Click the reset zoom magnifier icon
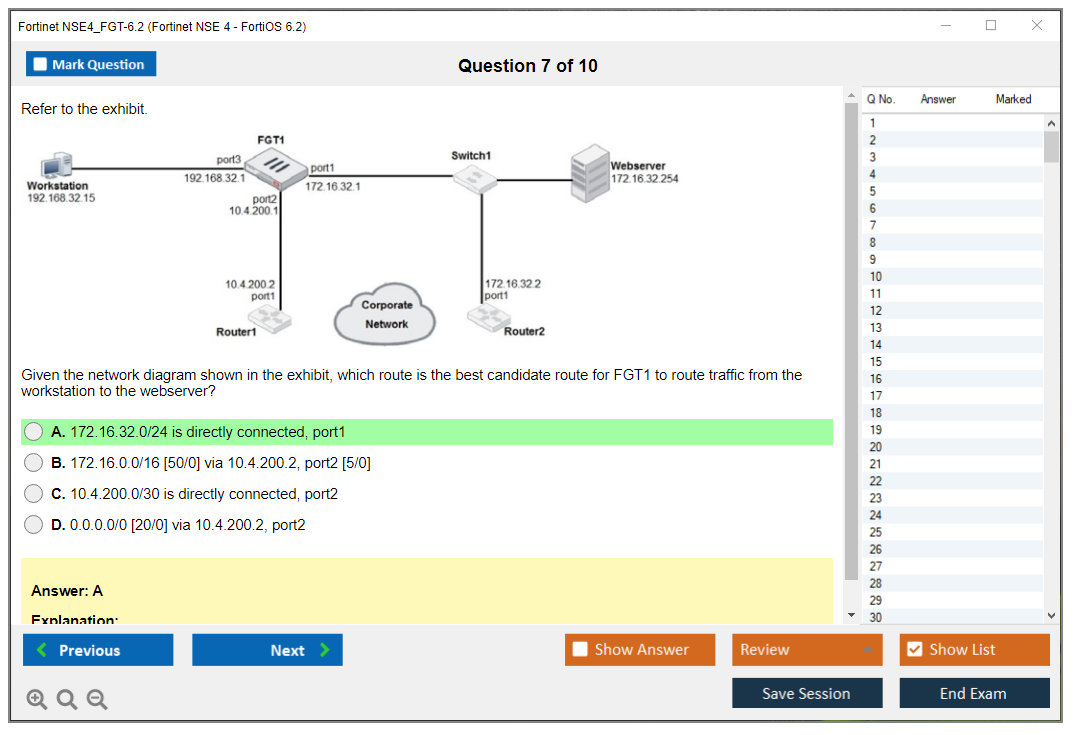This screenshot has height=735, width=1075. tap(67, 700)
